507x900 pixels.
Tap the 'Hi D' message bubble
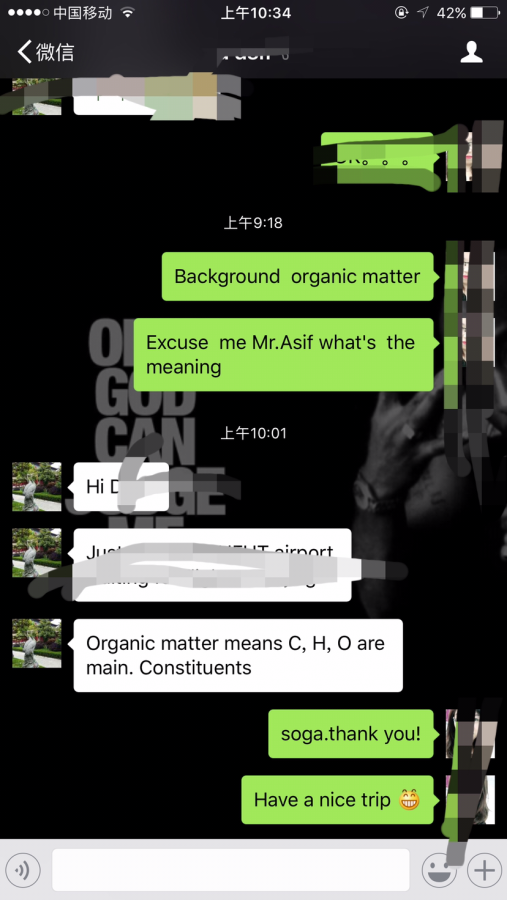pos(121,486)
